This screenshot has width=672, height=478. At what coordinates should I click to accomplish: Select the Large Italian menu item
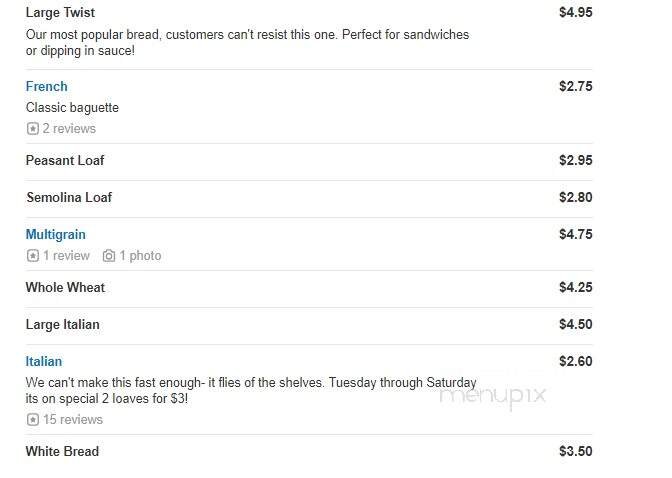pos(63,325)
